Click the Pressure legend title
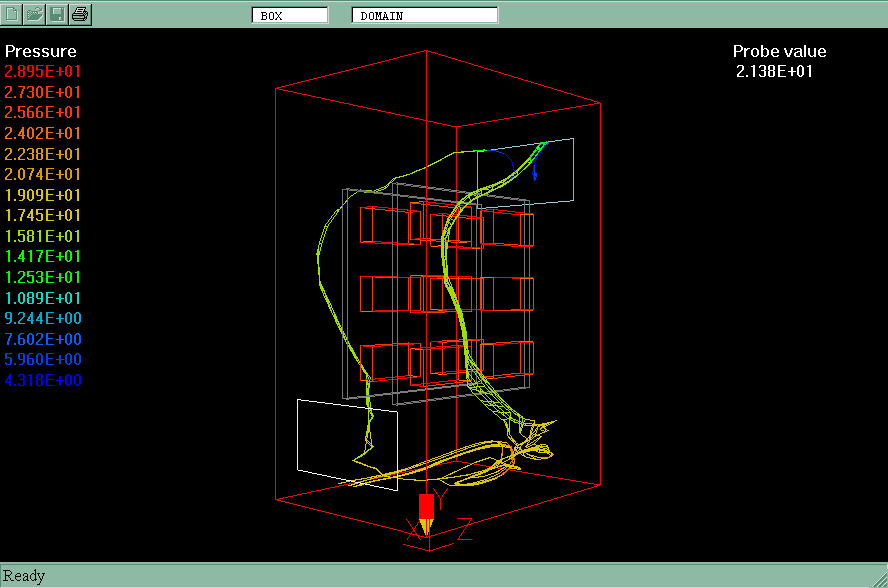Image resolution: width=888 pixels, height=588 pixels. point(40,51)
